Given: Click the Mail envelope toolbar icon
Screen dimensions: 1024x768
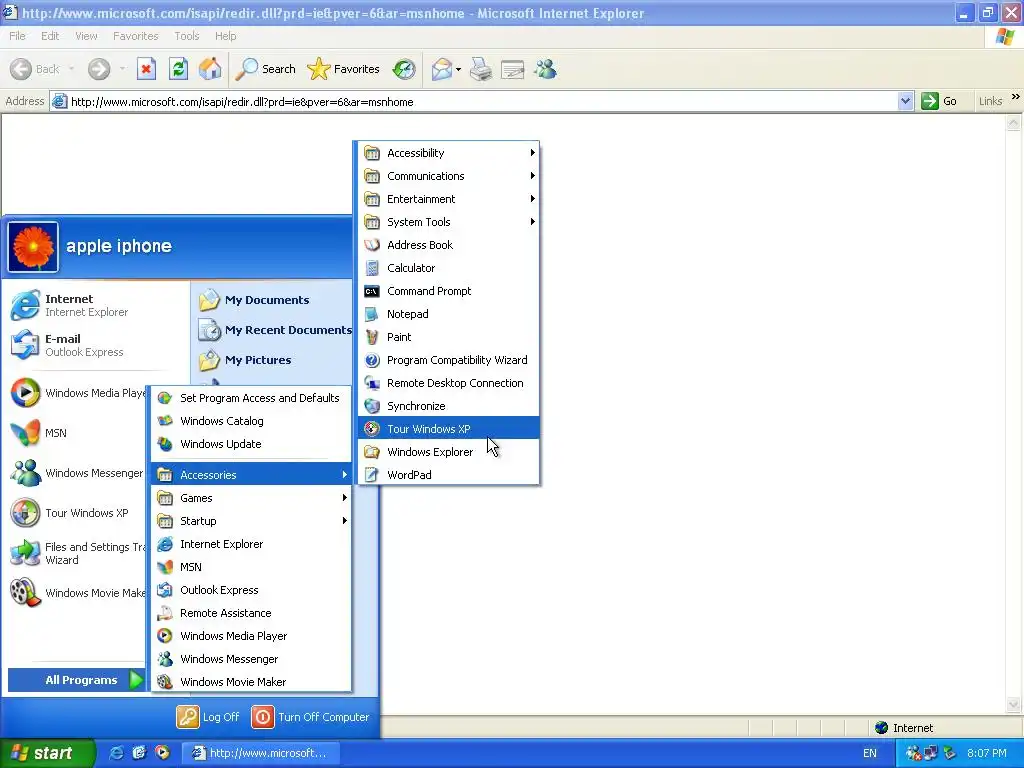Looking at the screenshot, I should (441, 69).
